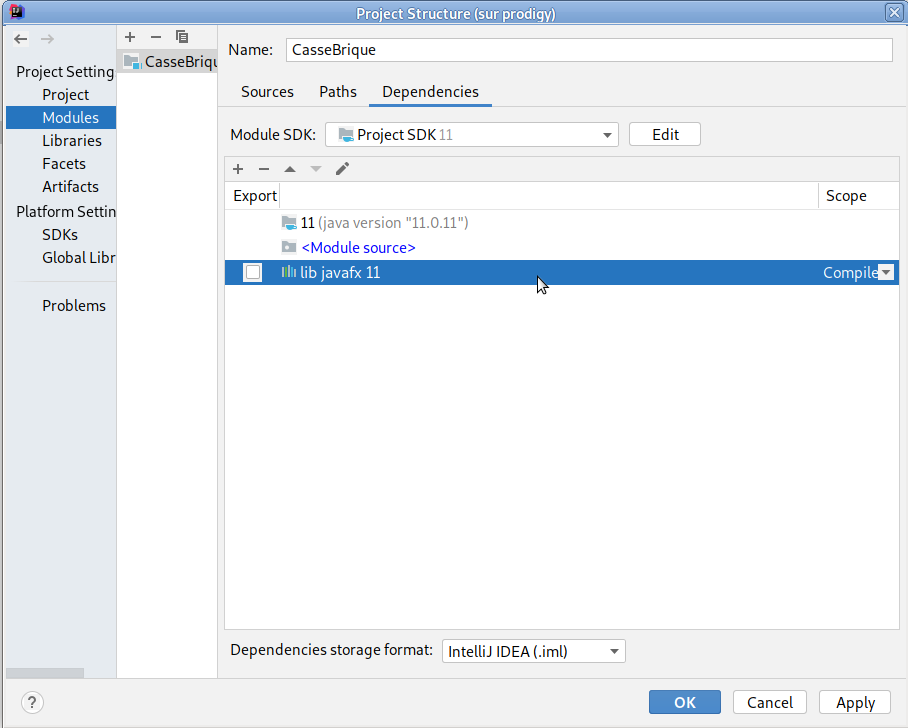Switch to the Sources tab
The image size is (908, 728).
267,92
